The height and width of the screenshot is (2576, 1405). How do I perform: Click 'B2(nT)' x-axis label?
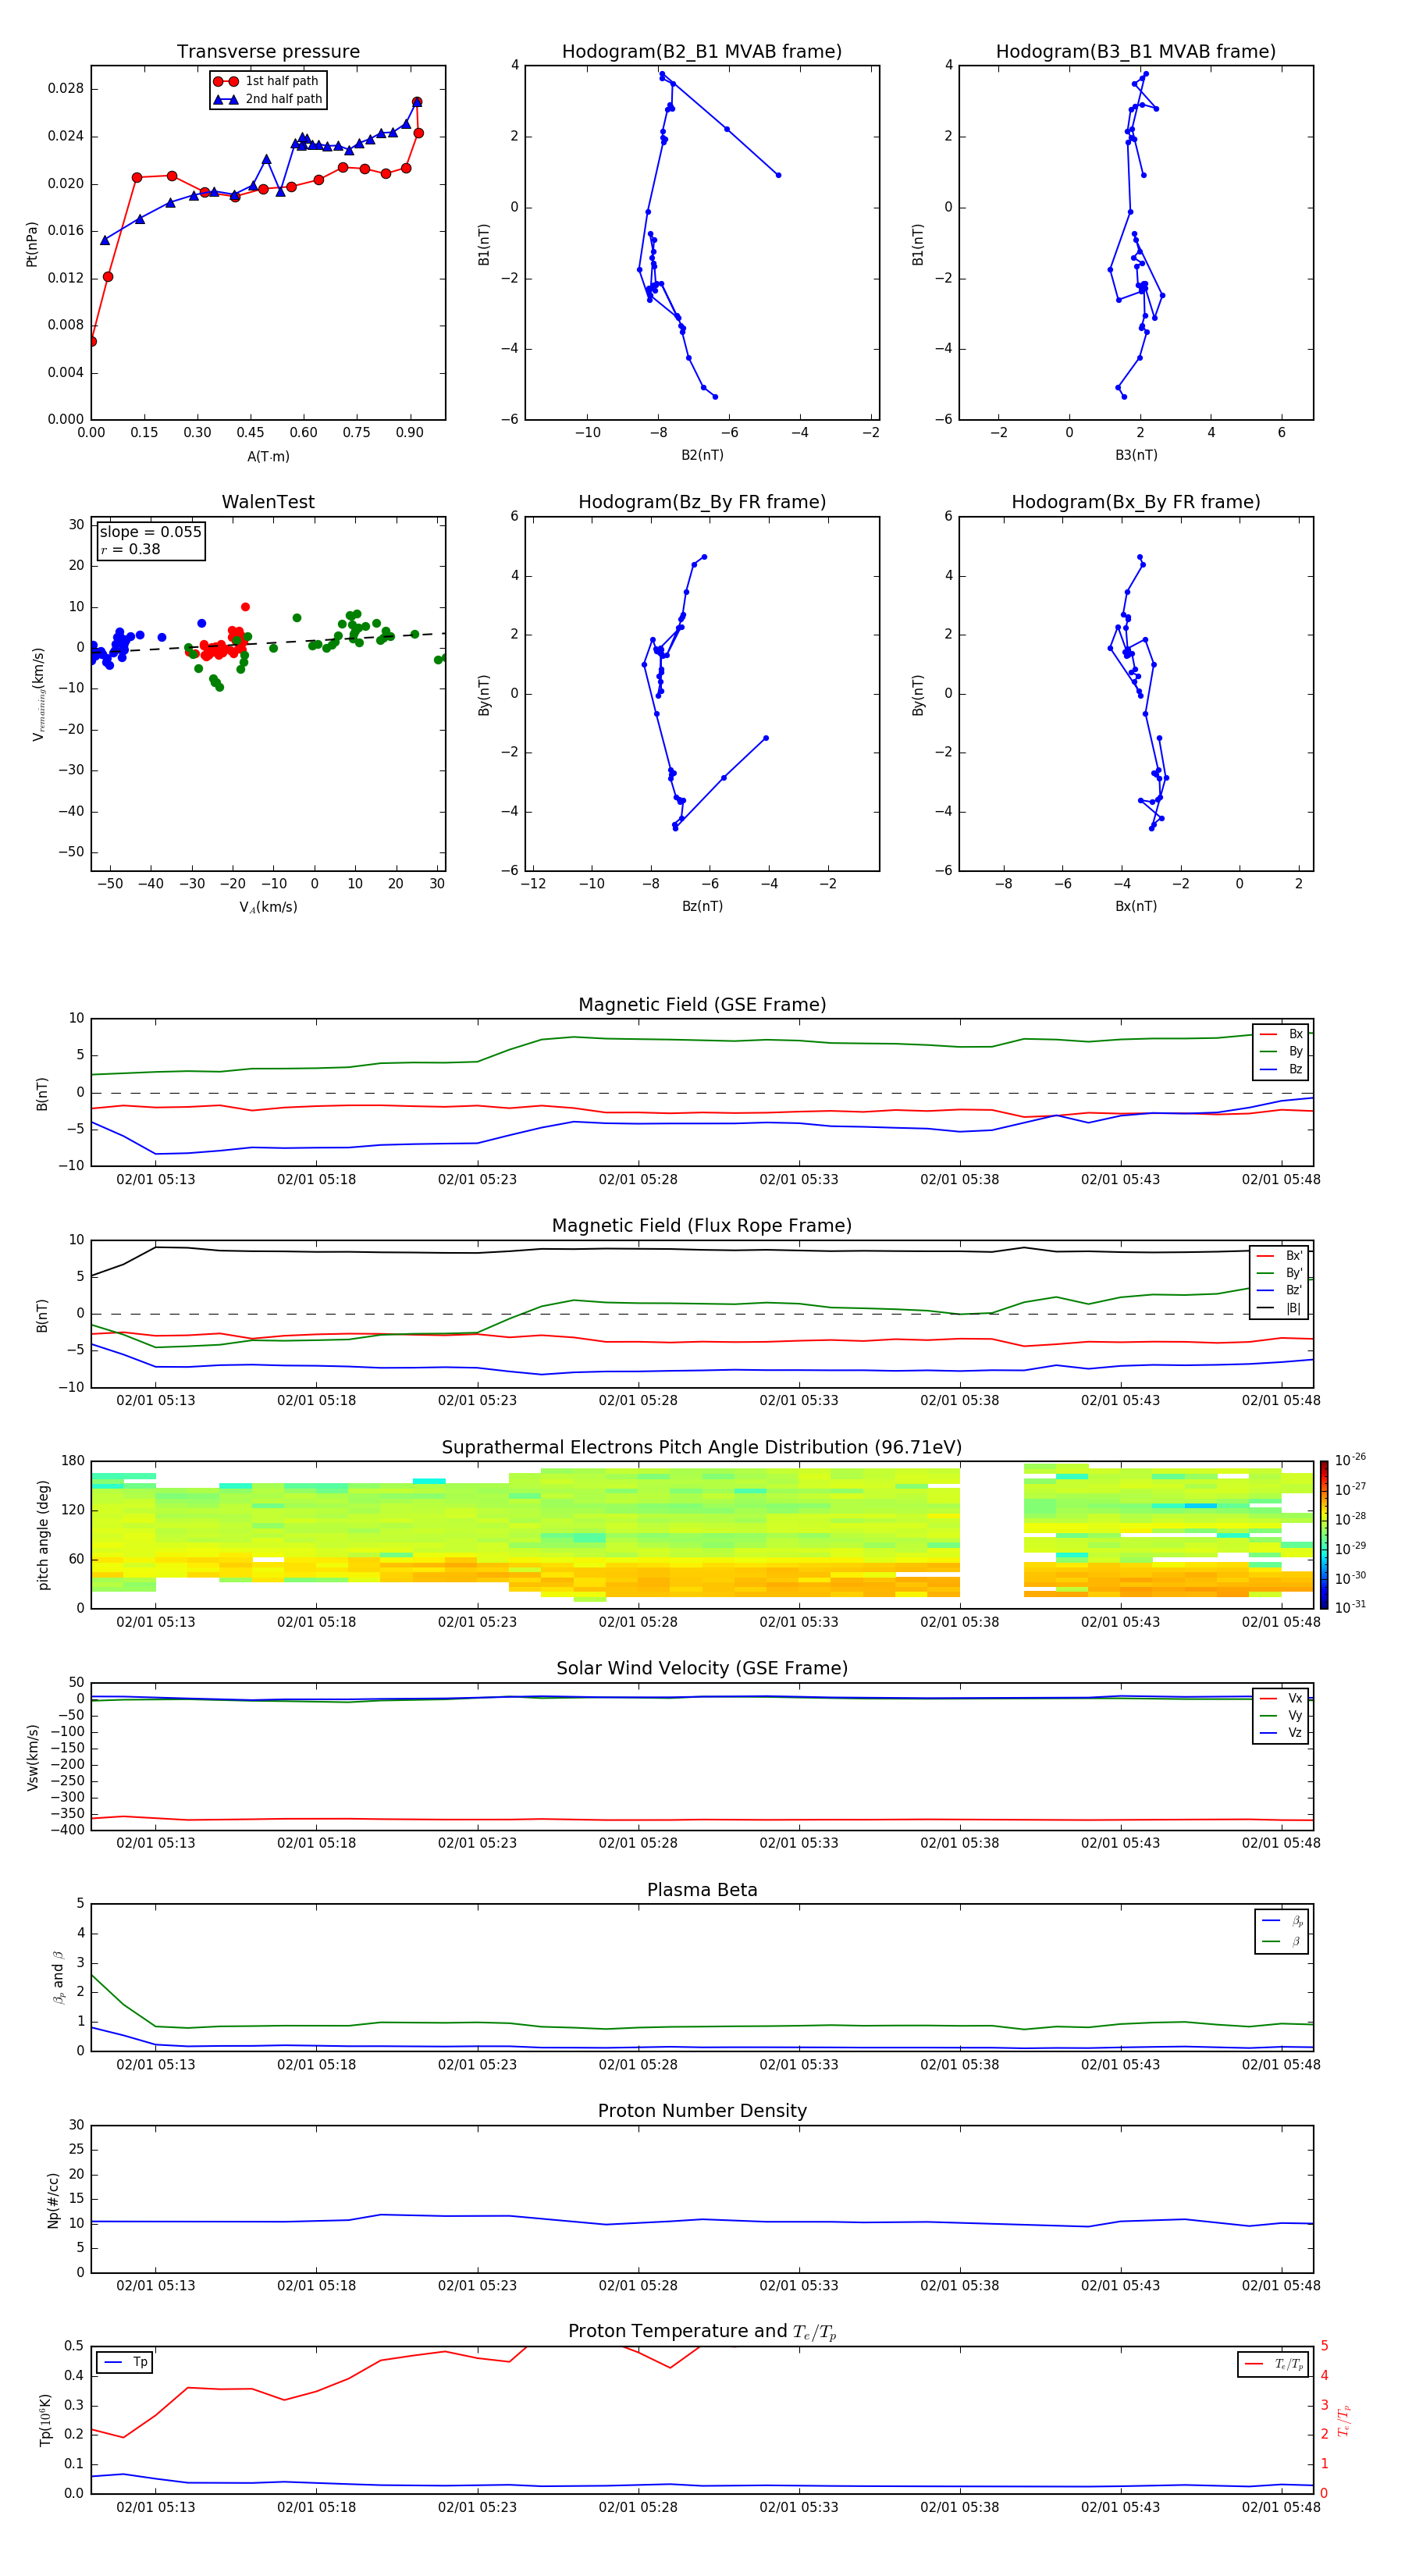point(702,455)
